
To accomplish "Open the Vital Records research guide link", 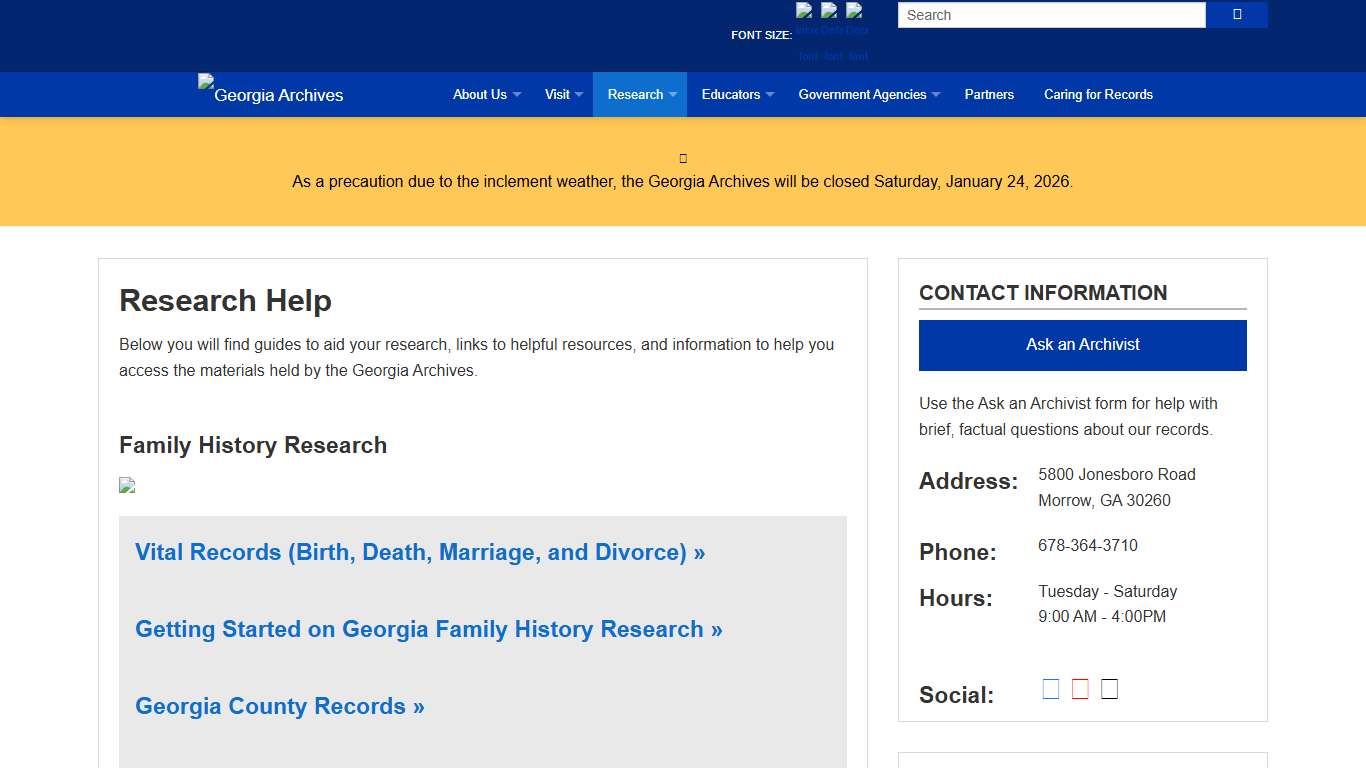I will pyautogui.click(x=419, y=552).
